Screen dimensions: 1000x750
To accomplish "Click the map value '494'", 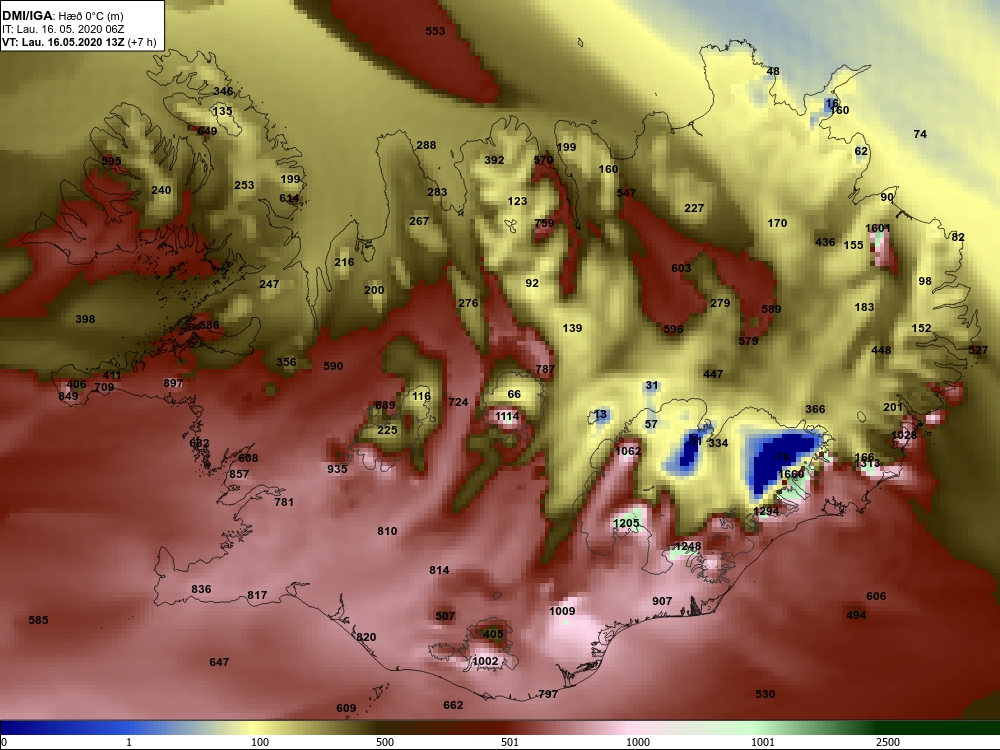I will [856, 615].
